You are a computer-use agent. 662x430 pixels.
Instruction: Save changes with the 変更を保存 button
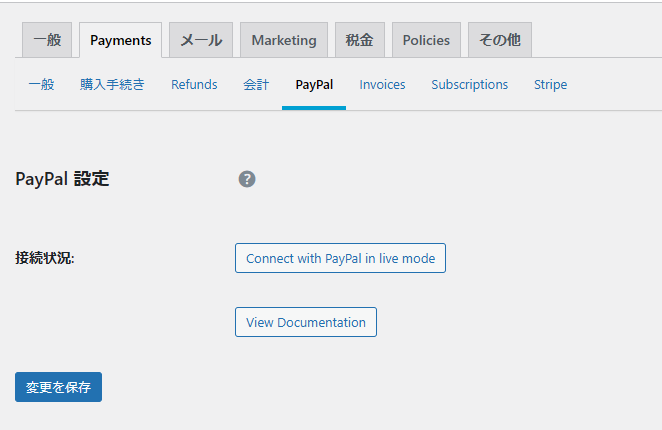click(58, 387)
